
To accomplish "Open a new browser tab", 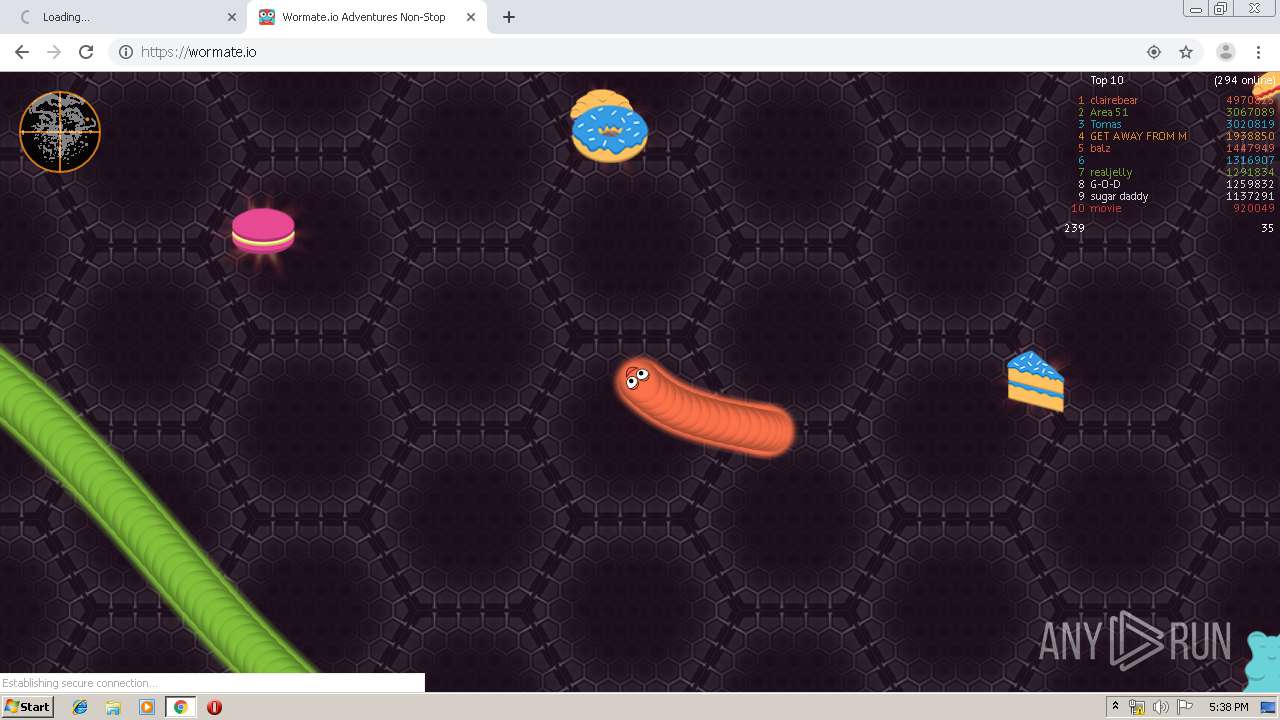I will pyautogui.click(x=509, y=17).
